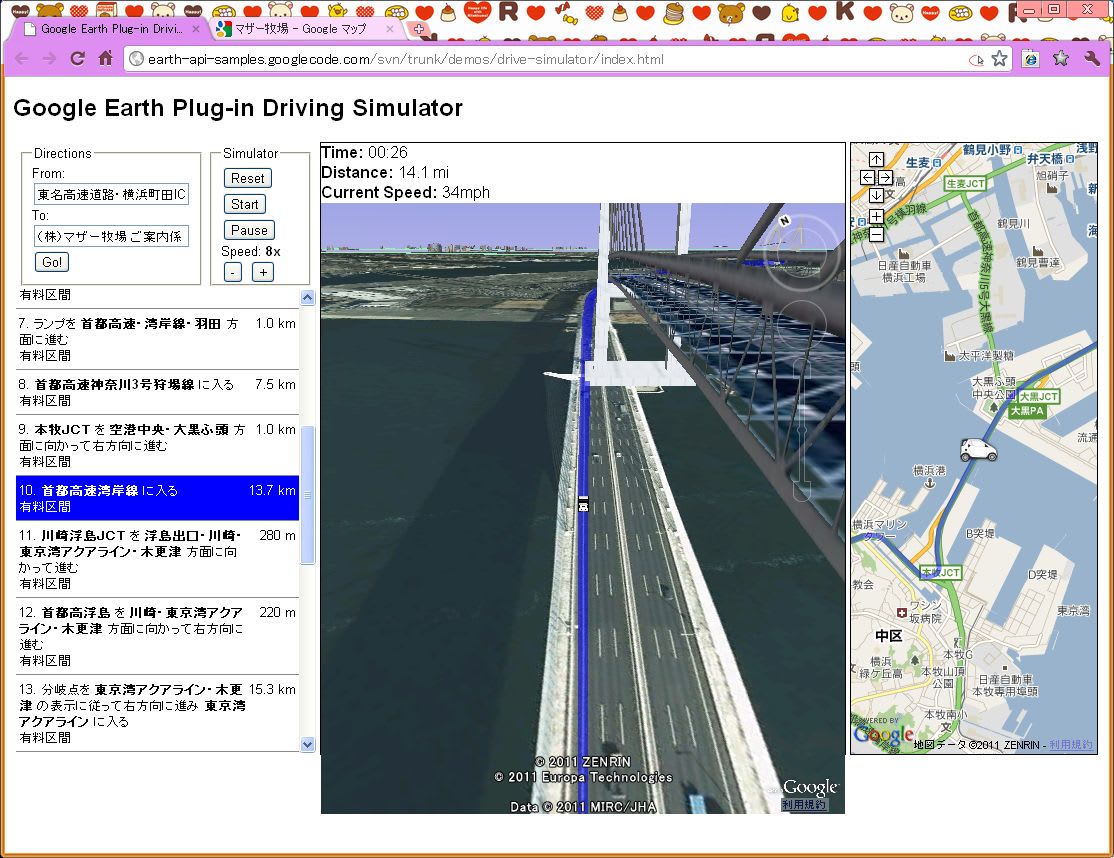The image size is (1114, 858).
Task: Pan the mini map down with arrow
Action: coord(876,195)
